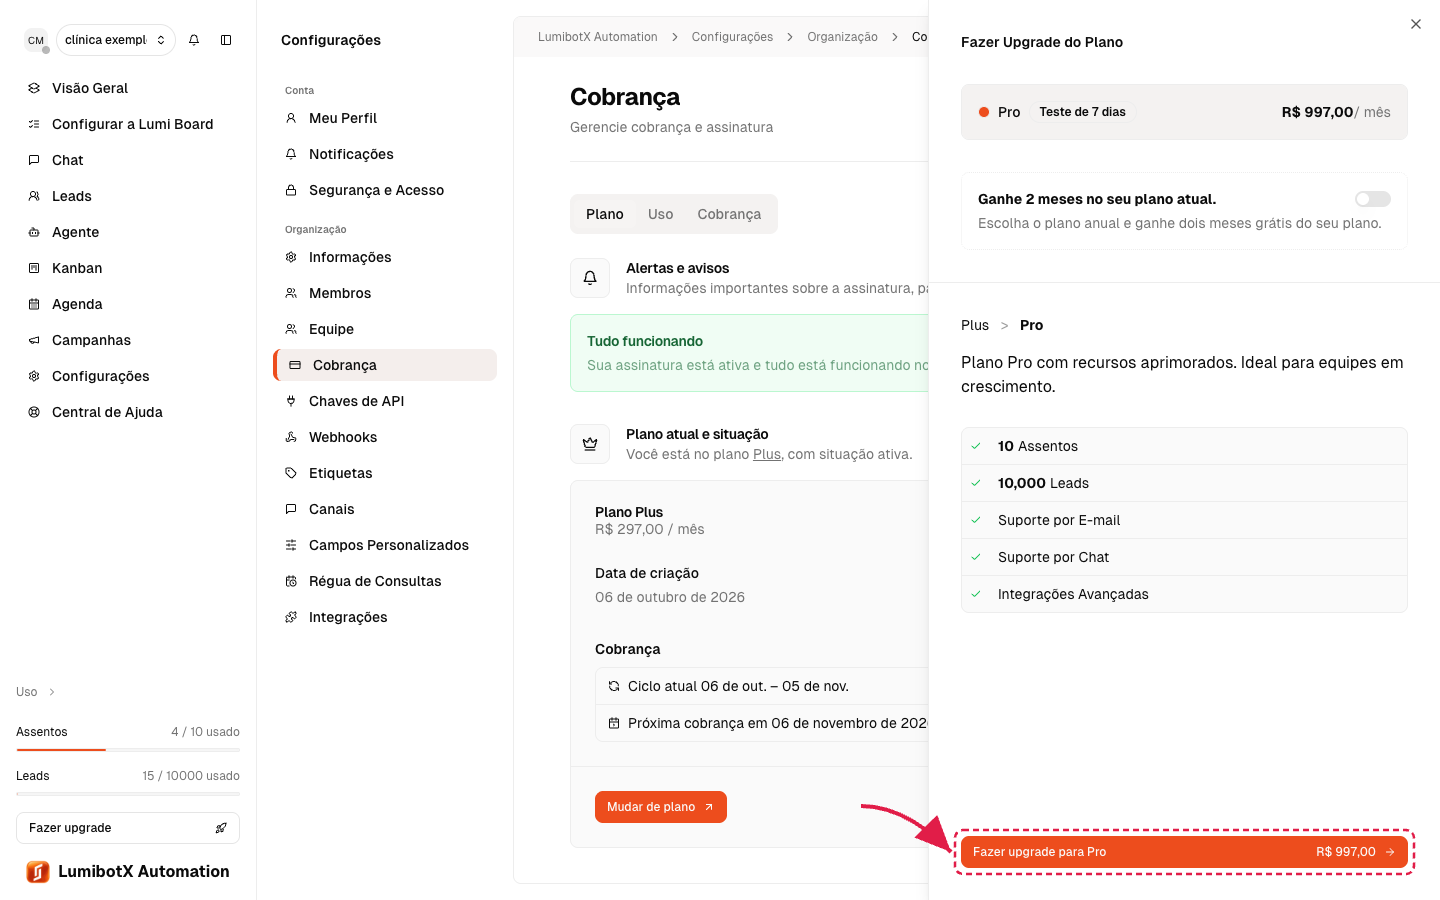Viewport: 1440px width, 900px height.
Task: Click the Webhooks icon in settings
Action: 291,437
